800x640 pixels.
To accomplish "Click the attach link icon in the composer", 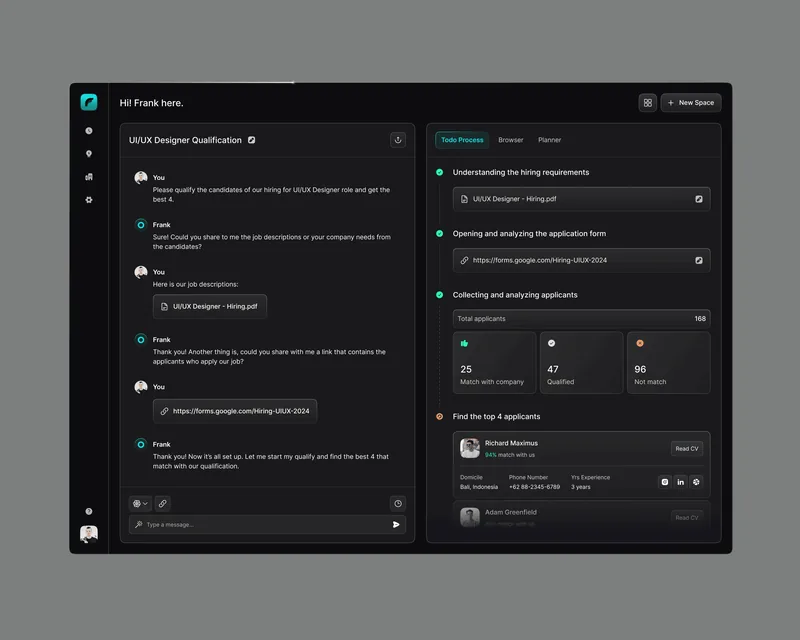I will pyautogui.click(x=162, y=503).
